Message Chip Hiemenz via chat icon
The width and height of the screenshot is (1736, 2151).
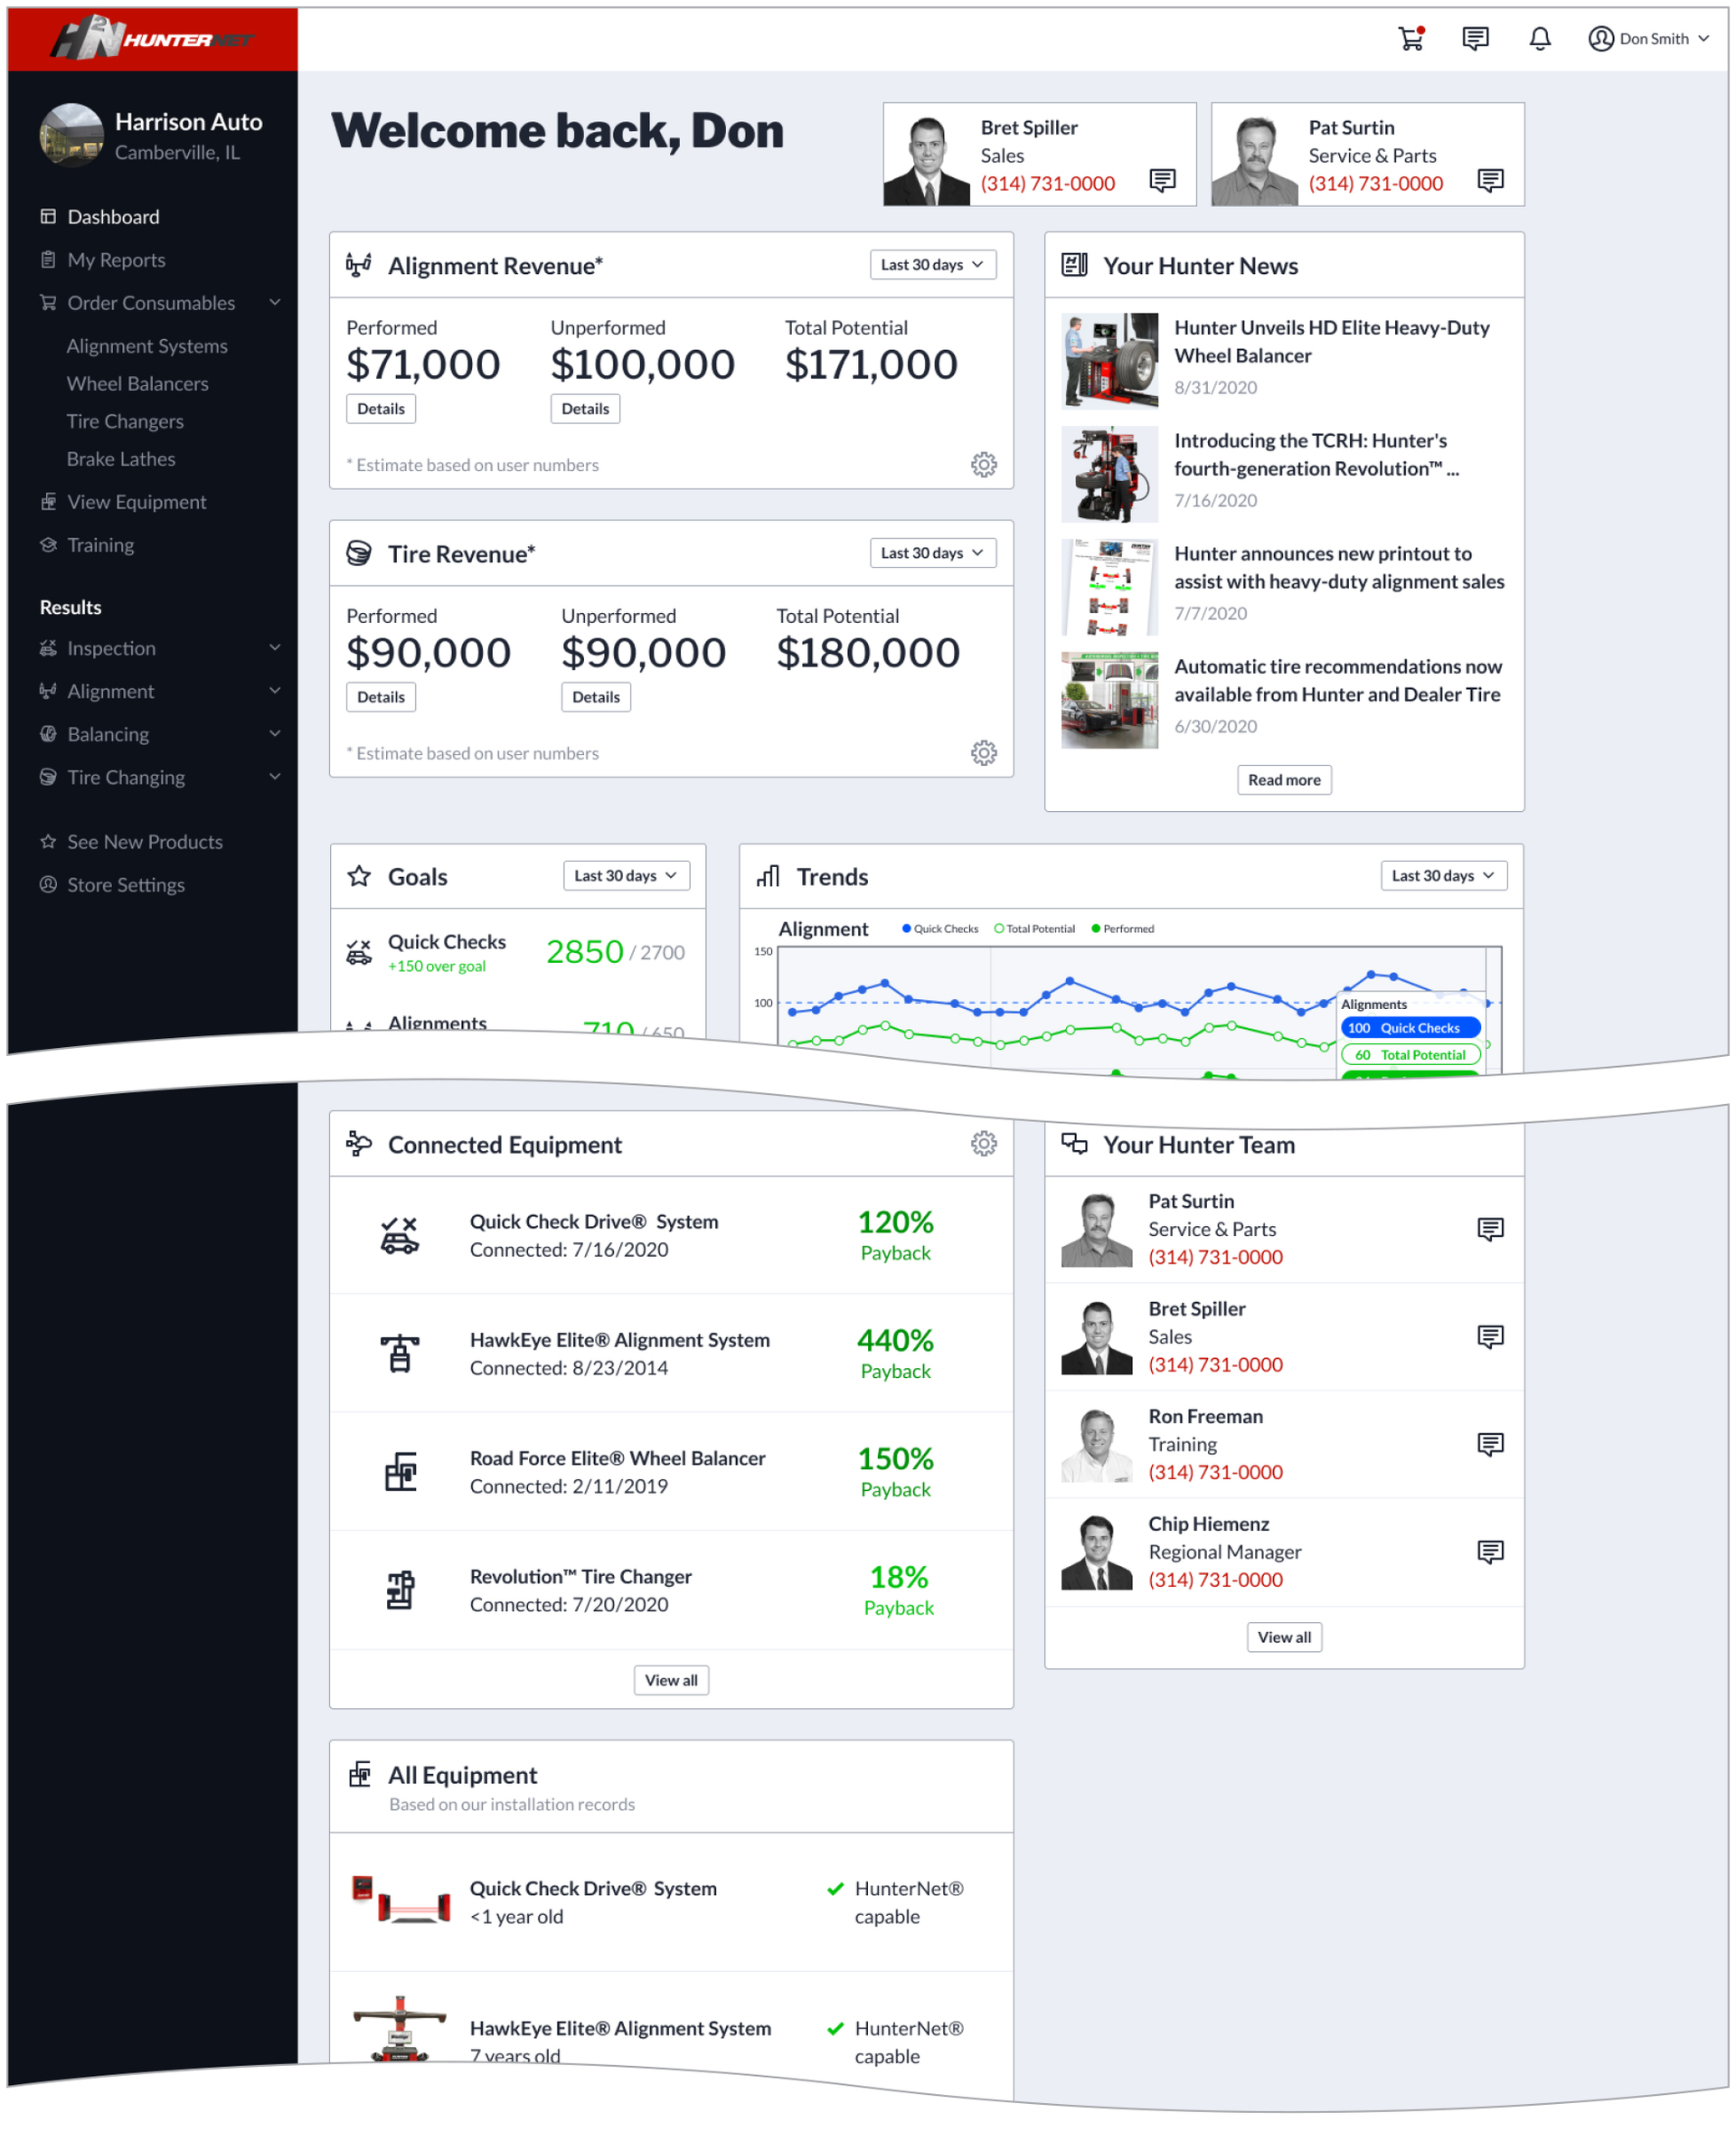(x=1490, y=1552)
